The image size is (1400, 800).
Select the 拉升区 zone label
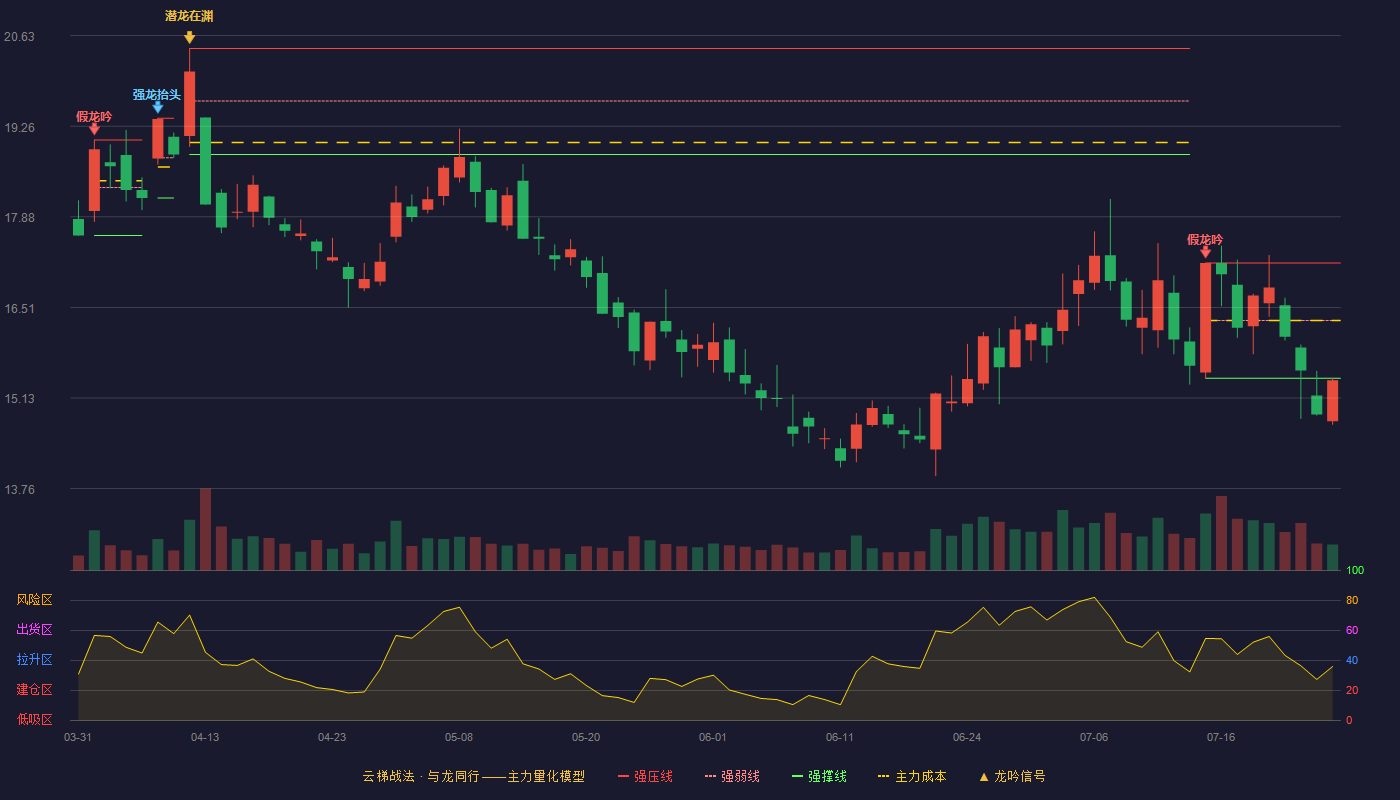pos(34,660)
